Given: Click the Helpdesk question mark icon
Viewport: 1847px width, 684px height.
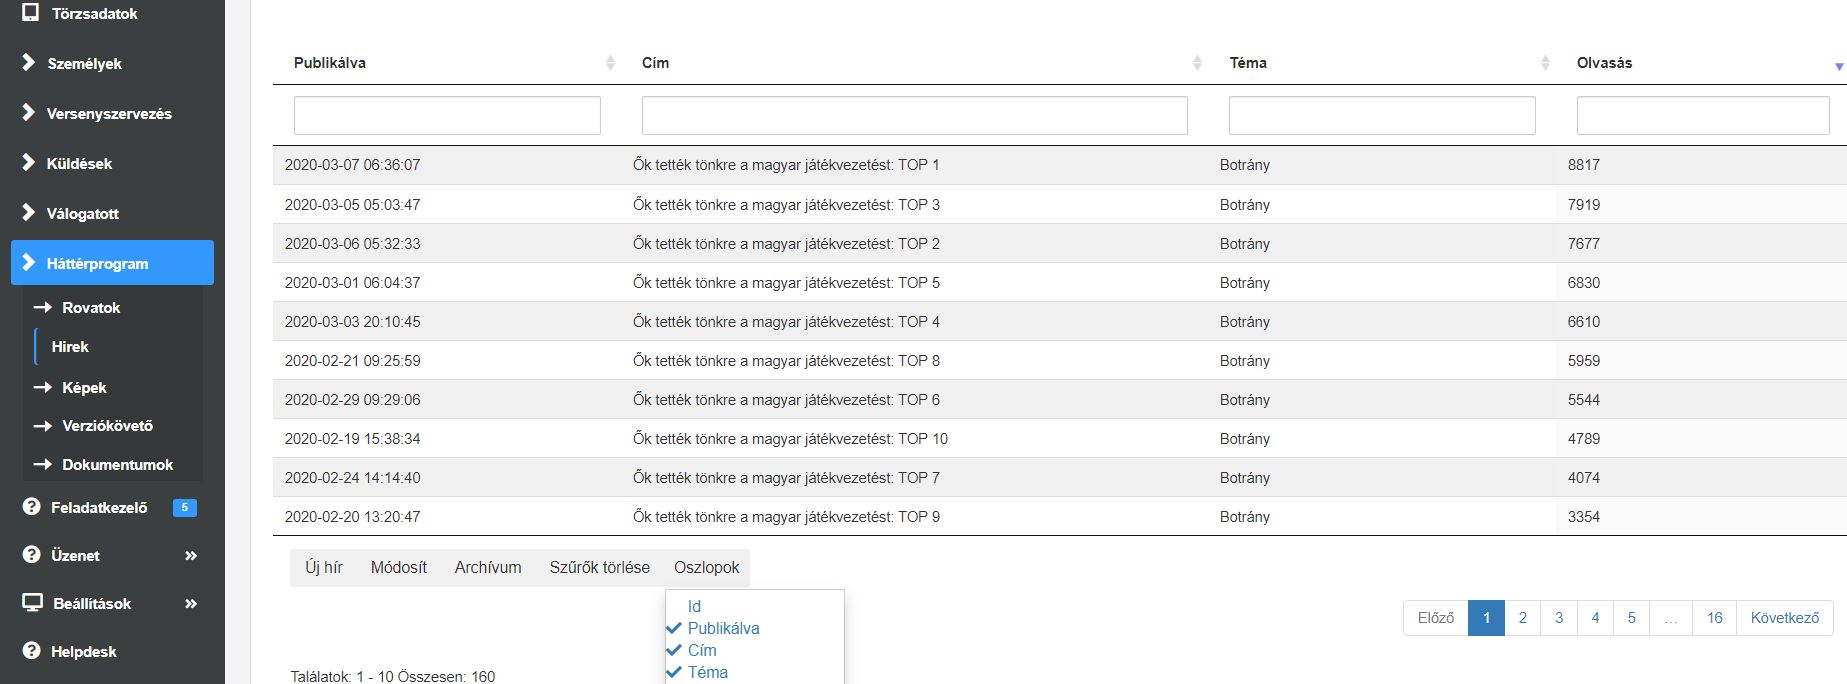Looking at the screenshot, I should tap(31, 651).
